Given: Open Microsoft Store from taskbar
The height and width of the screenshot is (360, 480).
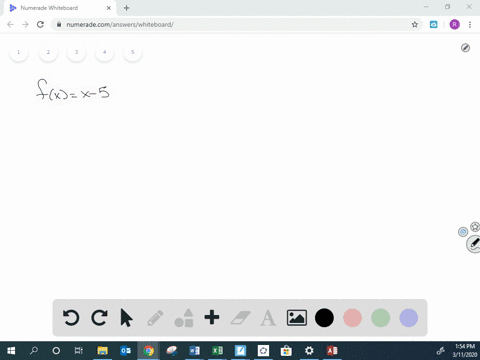Looking at the screenshot, I should (x=286, y=351).
